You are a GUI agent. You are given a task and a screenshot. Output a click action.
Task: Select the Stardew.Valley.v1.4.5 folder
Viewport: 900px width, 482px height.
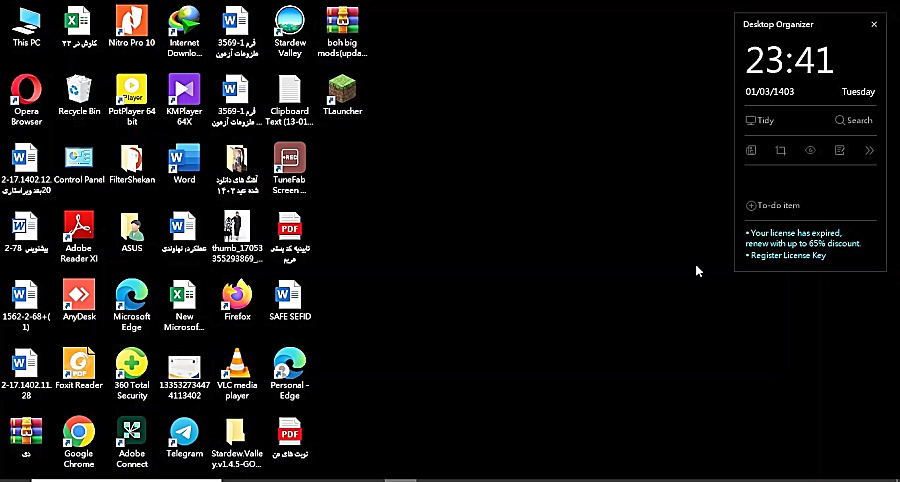[237, 442]
